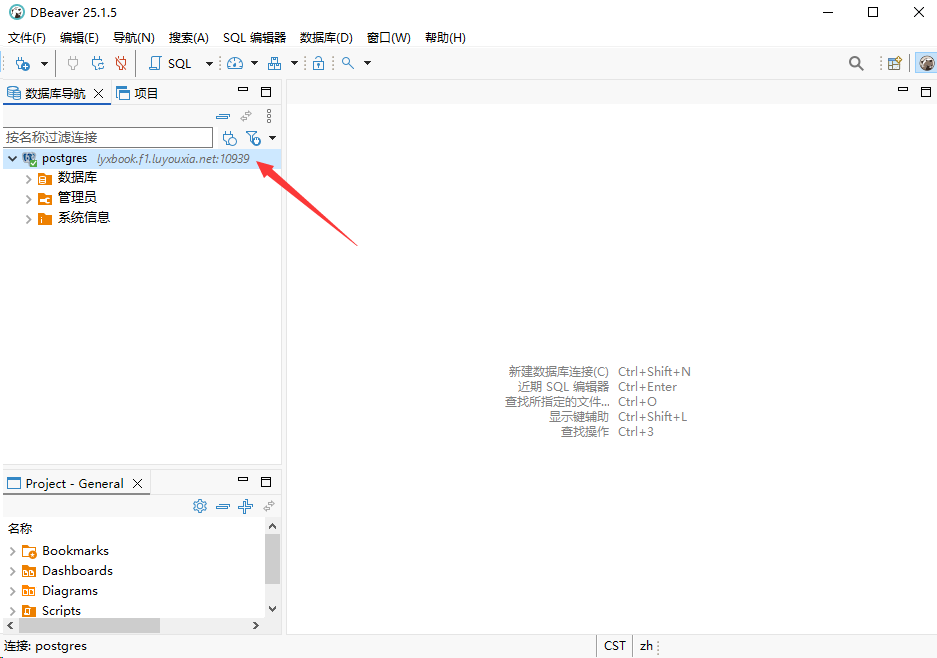
Task: Click the funnel filter settings icon
Action: [253, 138]
